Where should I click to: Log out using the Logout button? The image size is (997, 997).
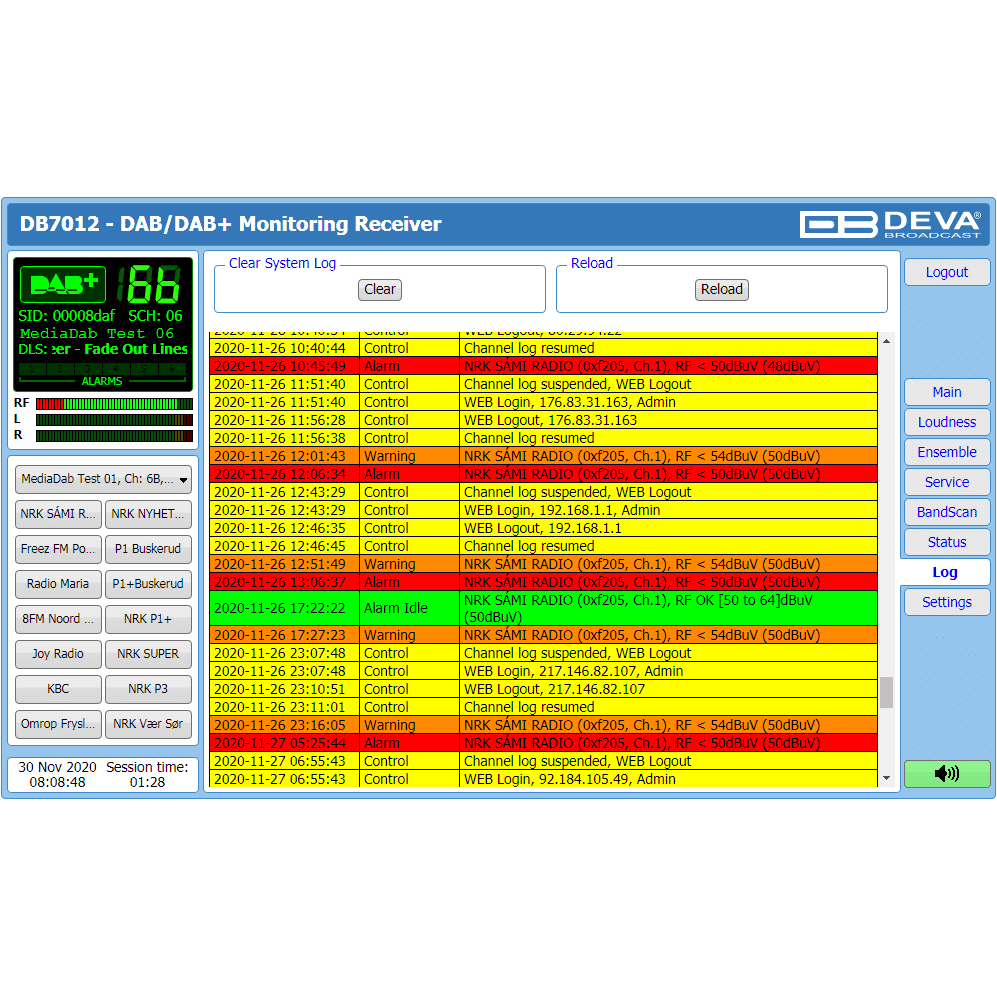click(946, 272)
